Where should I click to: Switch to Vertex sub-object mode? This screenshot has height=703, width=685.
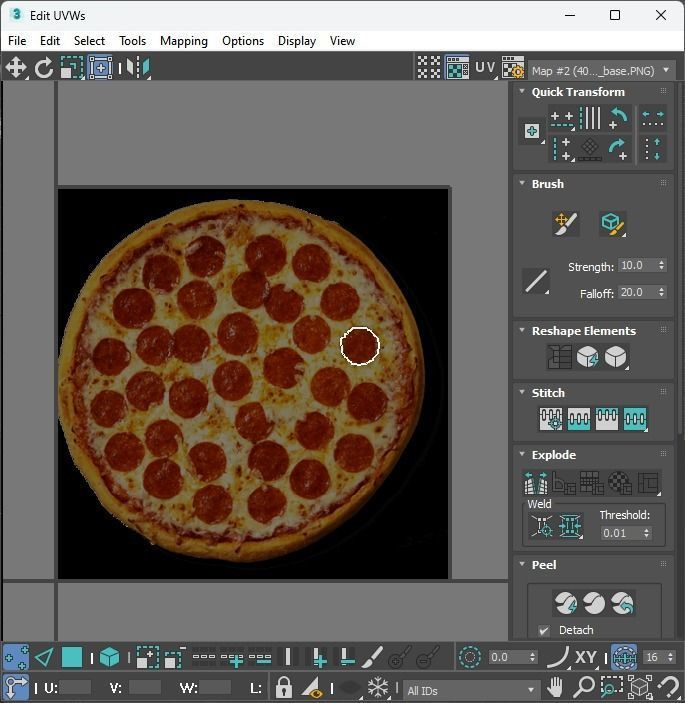pos(16,657)
